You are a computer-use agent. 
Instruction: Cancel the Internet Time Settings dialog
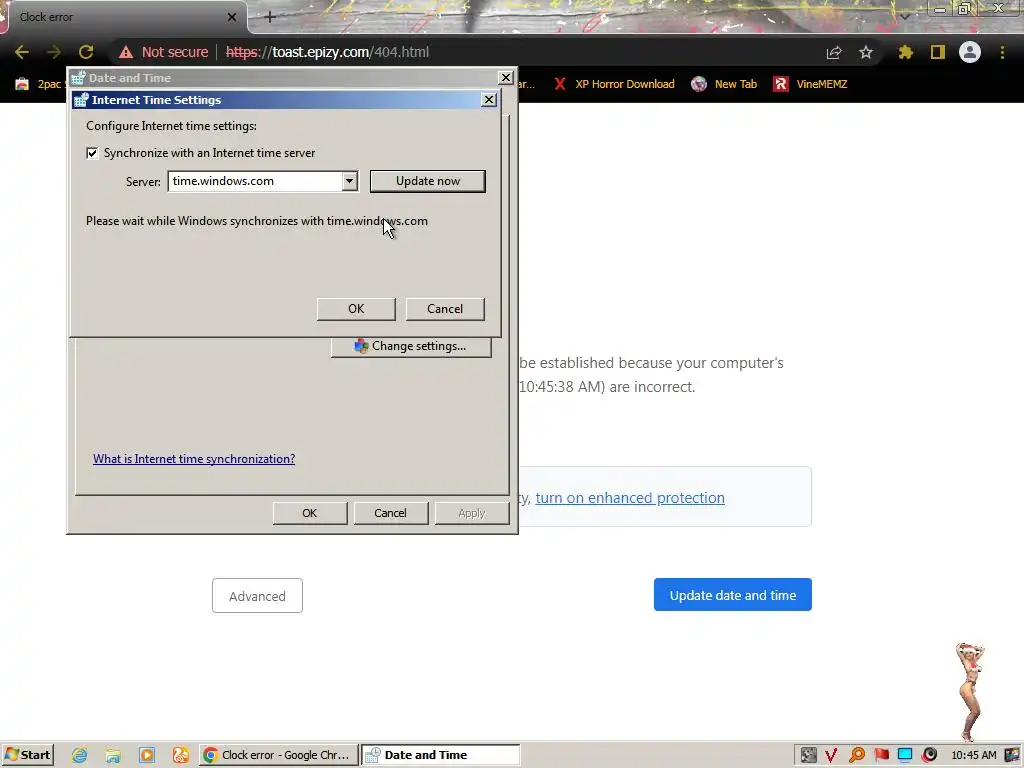[x=445, y=309]
